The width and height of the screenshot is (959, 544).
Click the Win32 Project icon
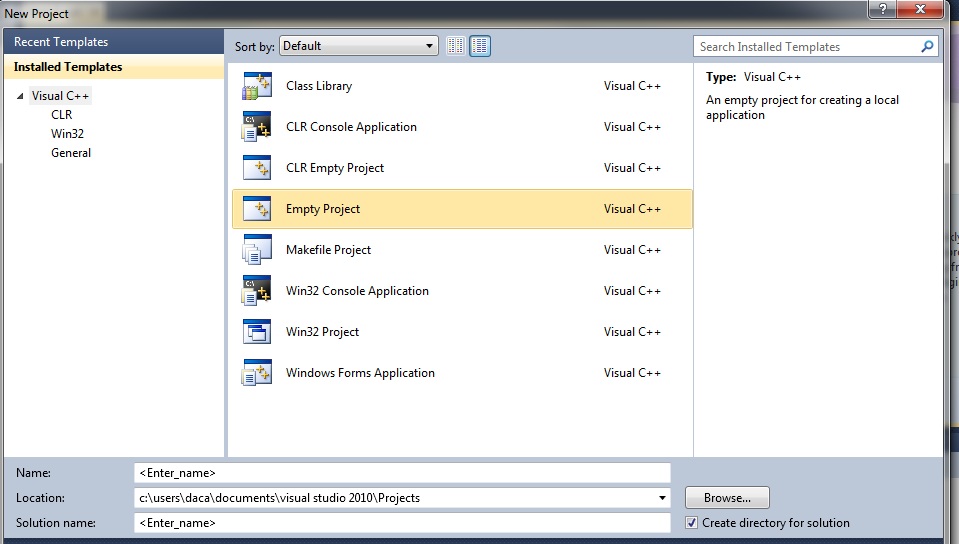tap(257, 332)
